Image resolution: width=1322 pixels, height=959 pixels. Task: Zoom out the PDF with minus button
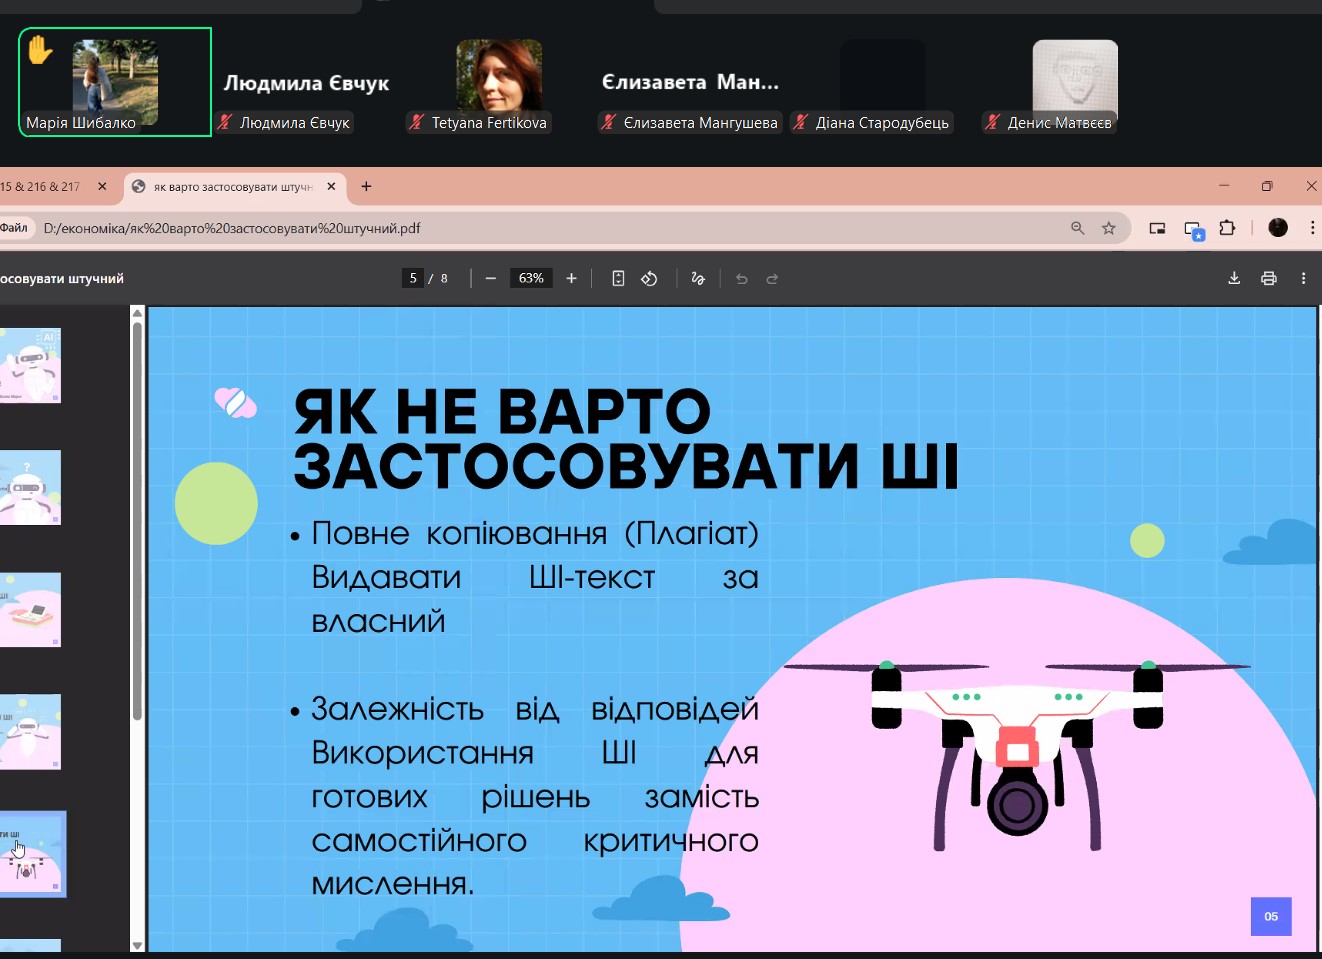(490, 279)
